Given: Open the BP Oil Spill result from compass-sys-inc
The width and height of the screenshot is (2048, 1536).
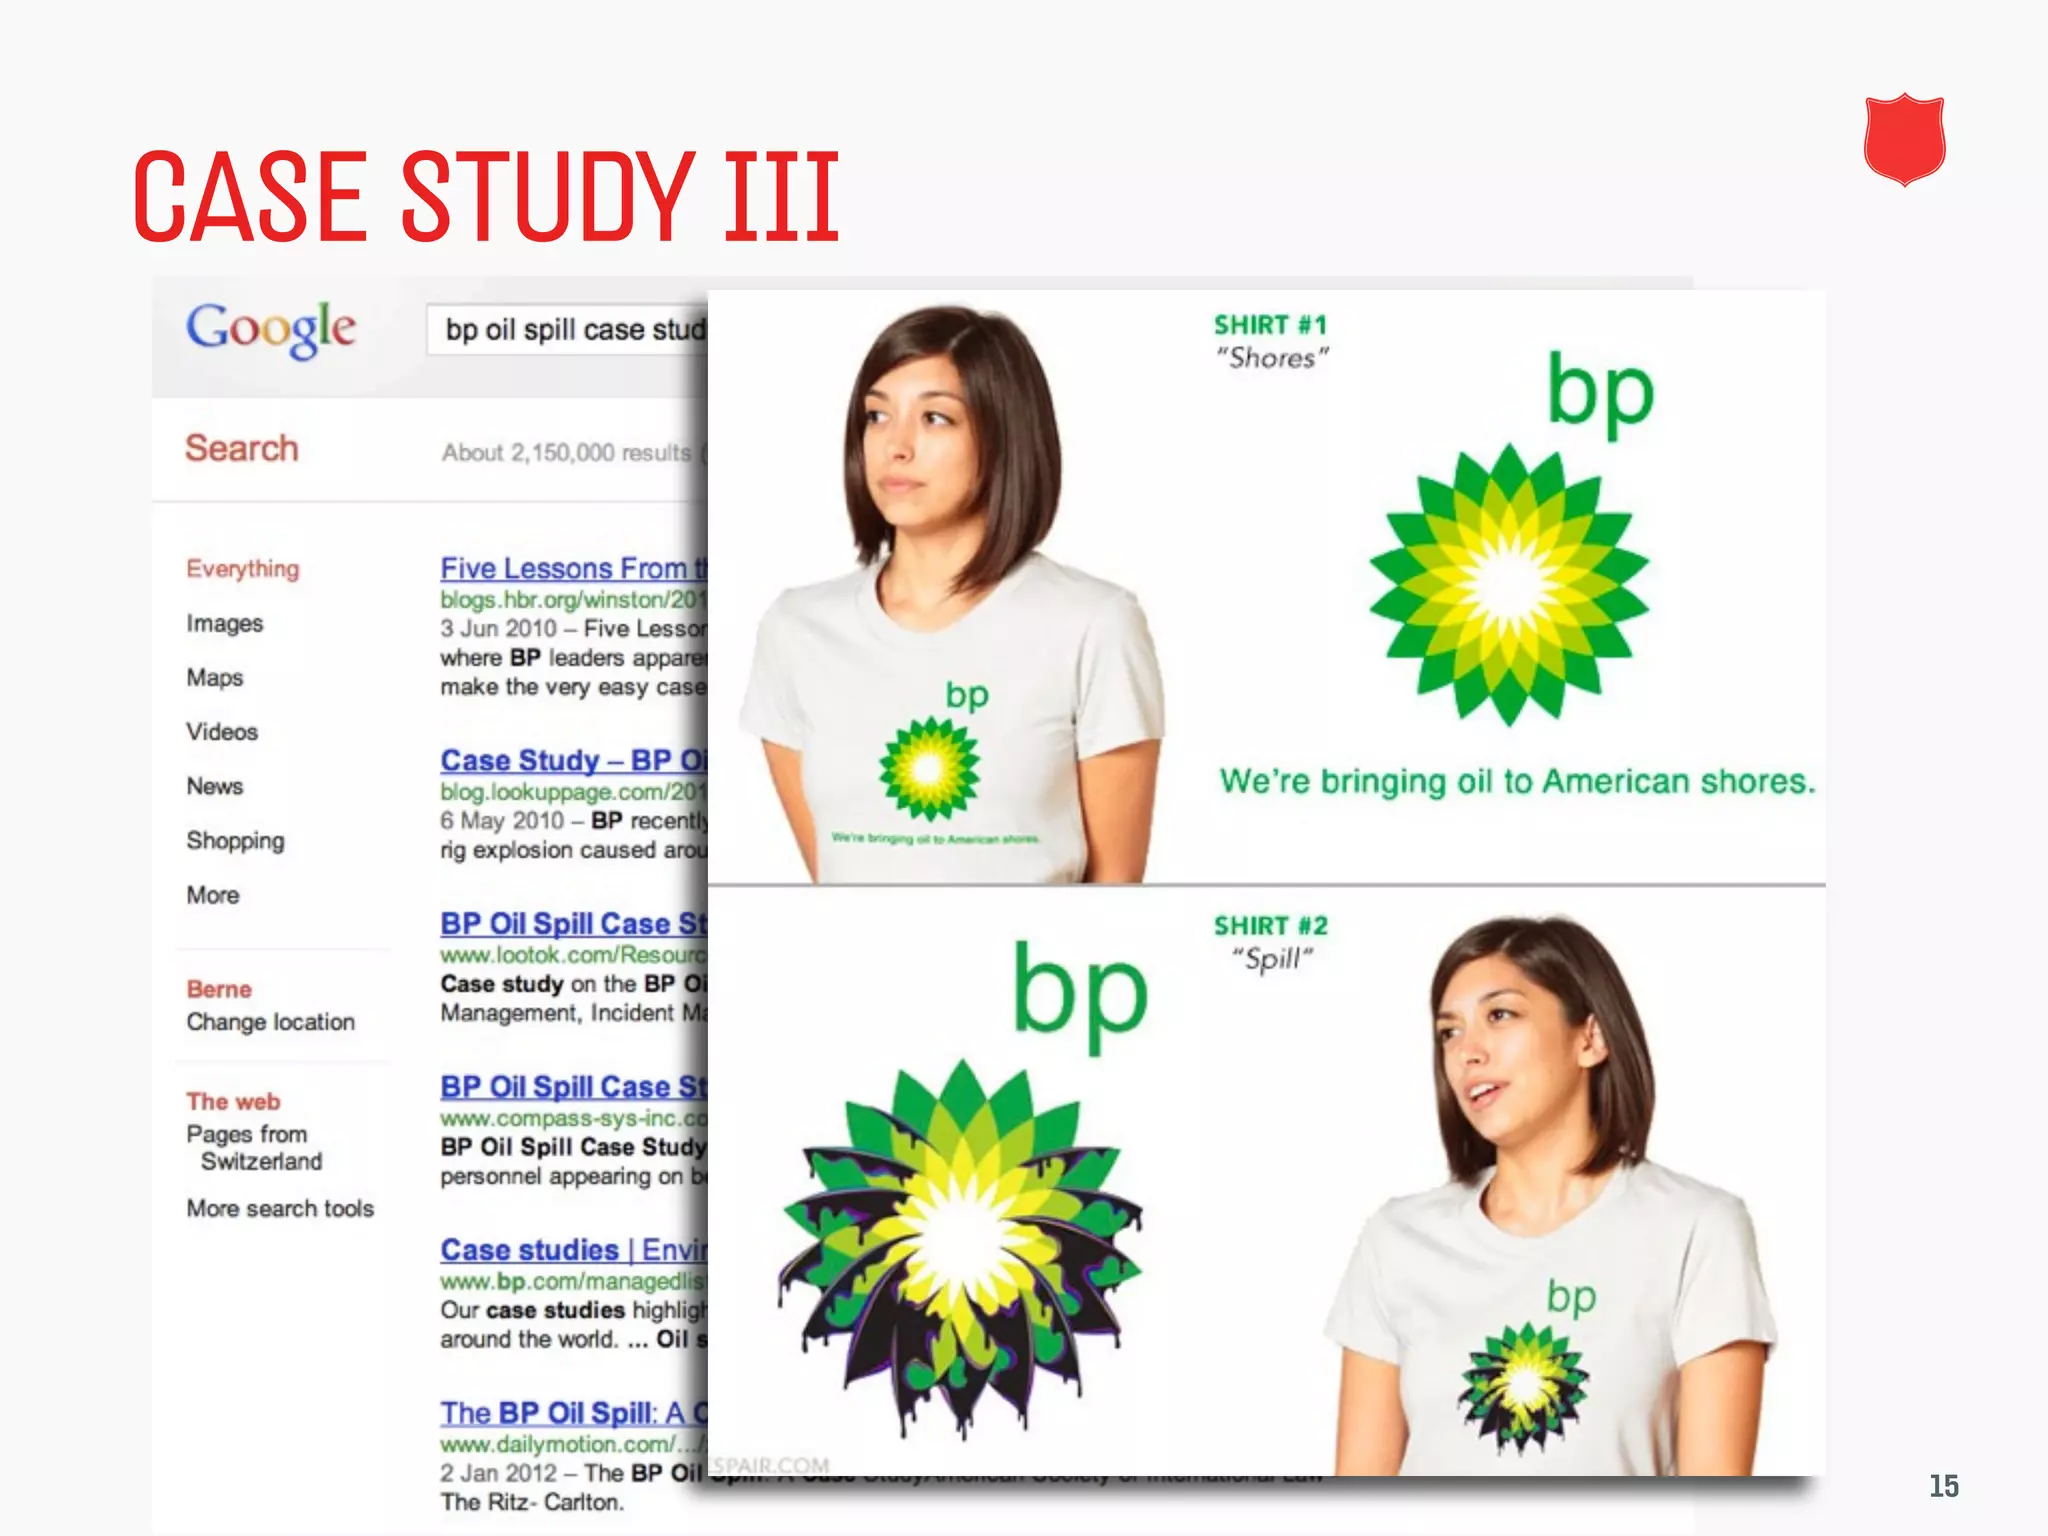Looking at the screenshot, I should point(574,1086).
